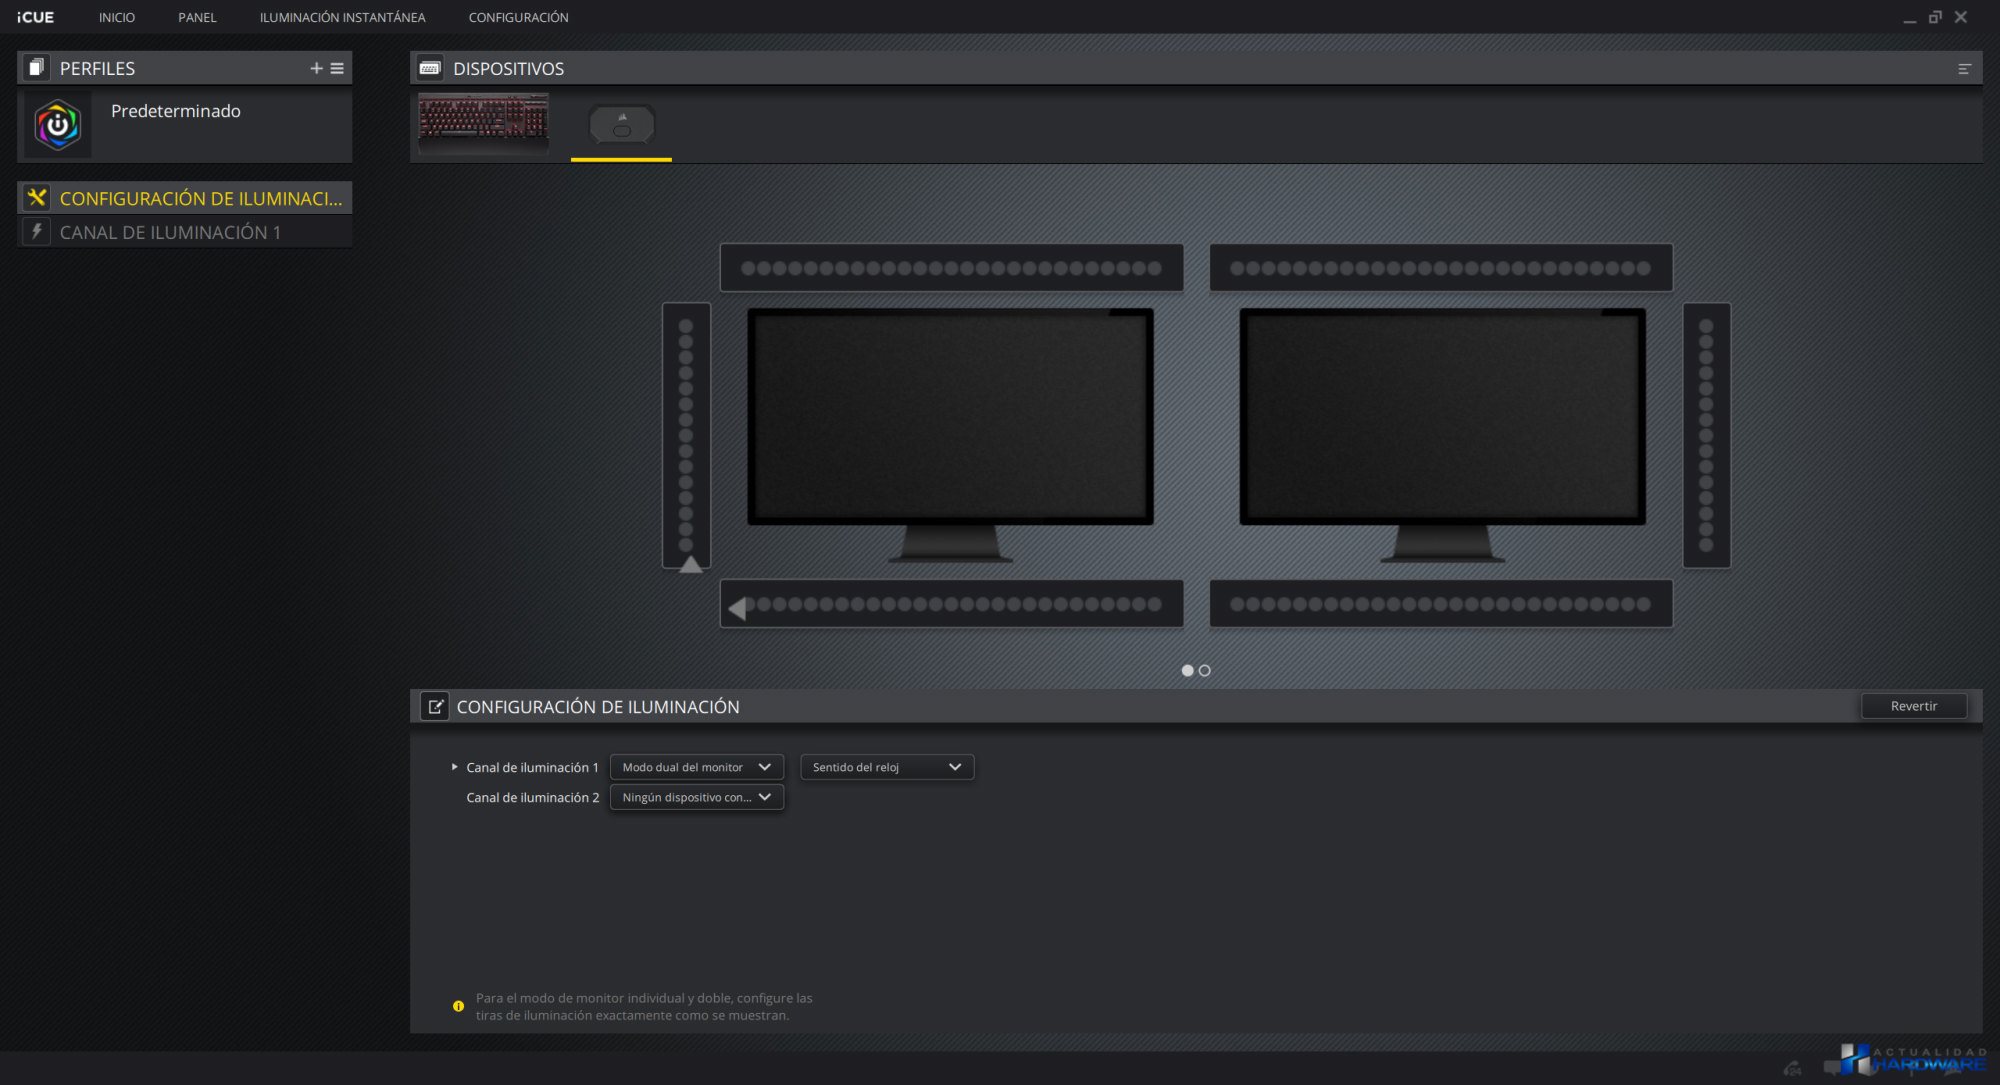The image size is (2000, 1085).
Task: Click the left strip up arrow marker
Action: click(x=690, y=565)
